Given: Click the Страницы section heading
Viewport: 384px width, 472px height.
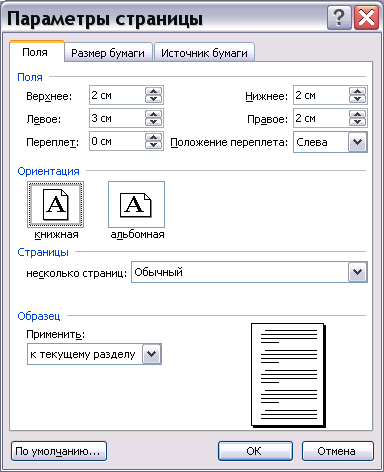Looking at the screenshot, I should pos(43,252).
